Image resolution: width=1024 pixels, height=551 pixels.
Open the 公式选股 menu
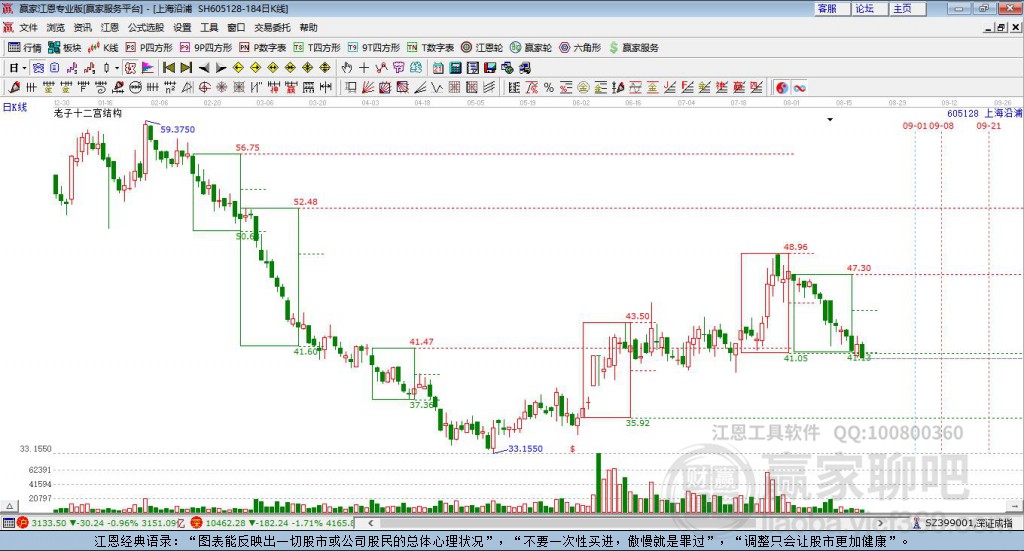(146, 27)
